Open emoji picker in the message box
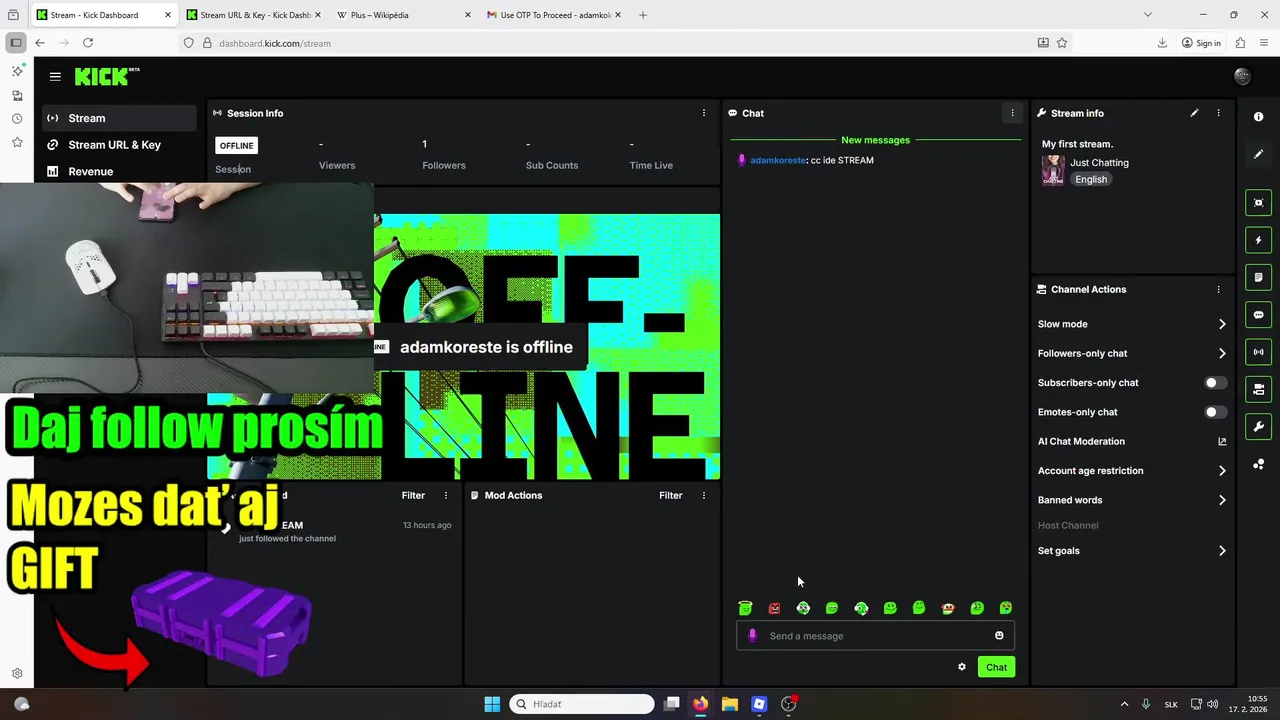Screen dimensions: 1280x720 pos(999,636)
